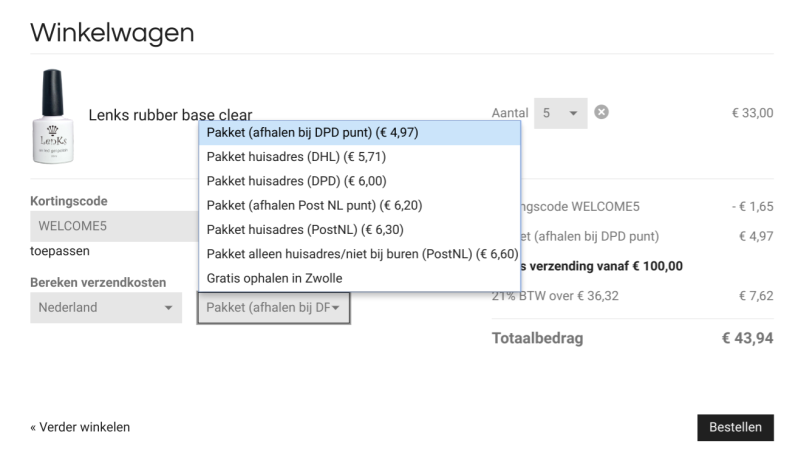798x460 pixels.
Task: Go back via Verder winkelen link
Action: point(80,427)
